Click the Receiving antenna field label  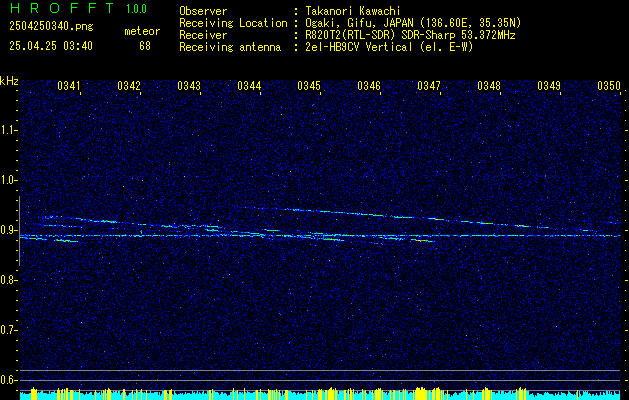click(230, 47)
